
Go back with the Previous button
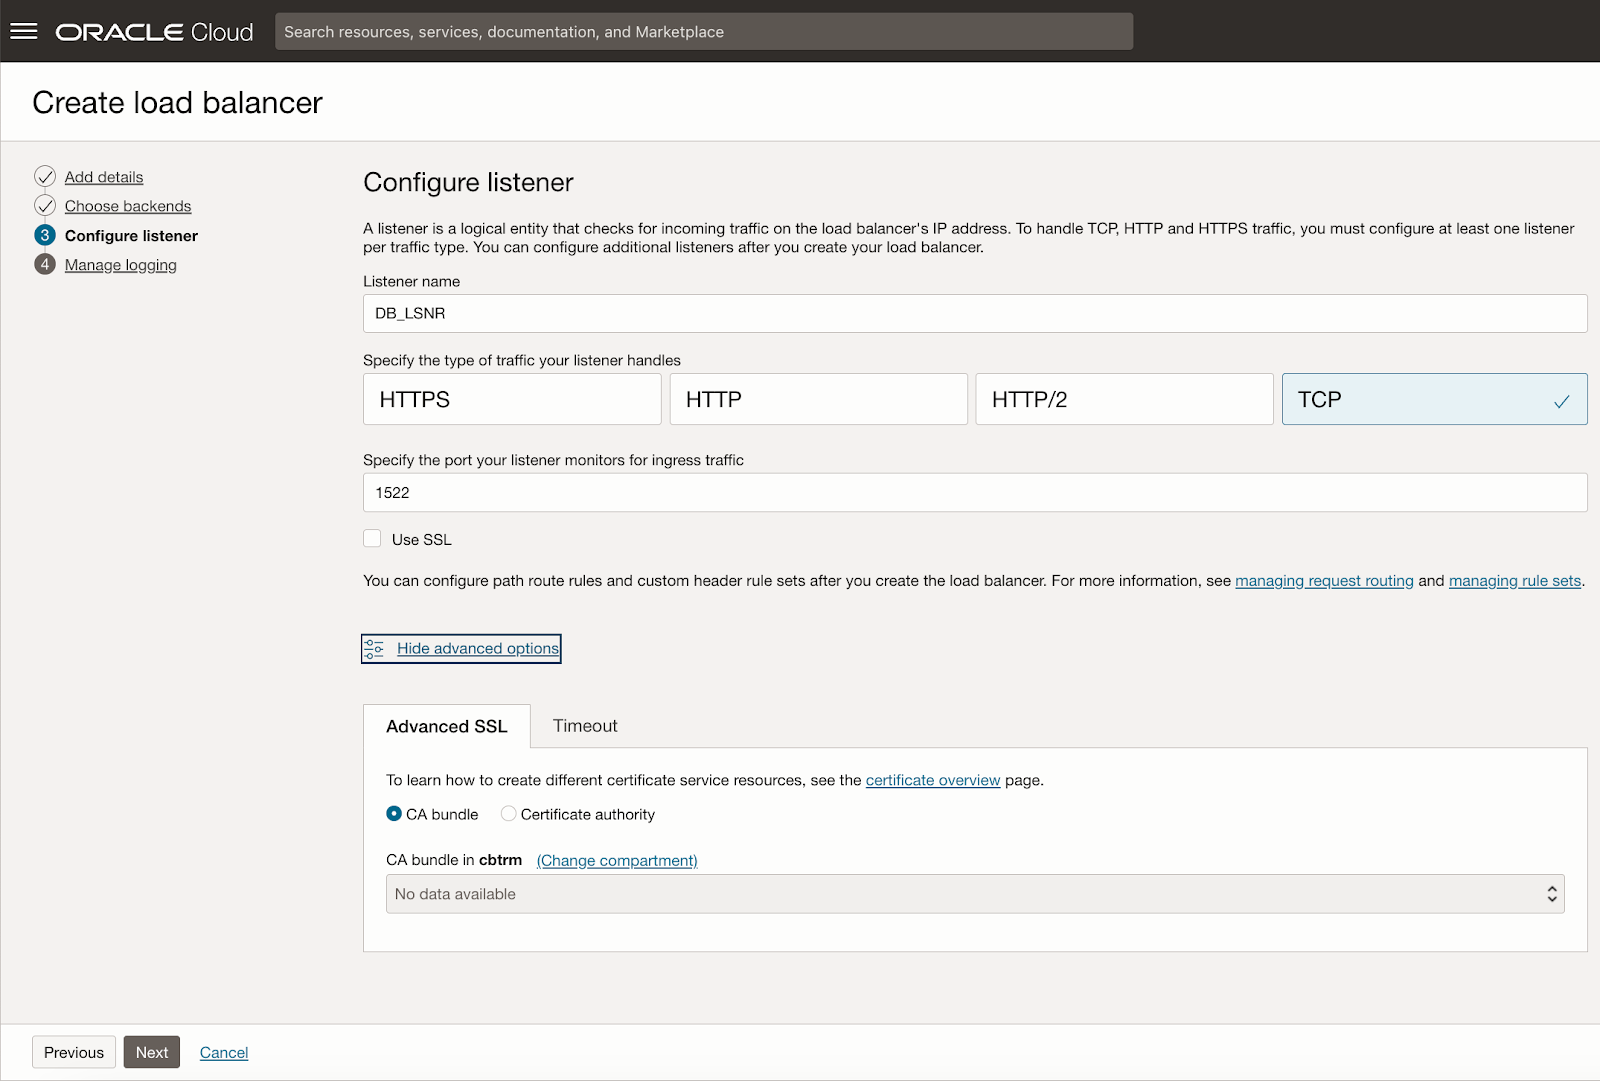74,1052
